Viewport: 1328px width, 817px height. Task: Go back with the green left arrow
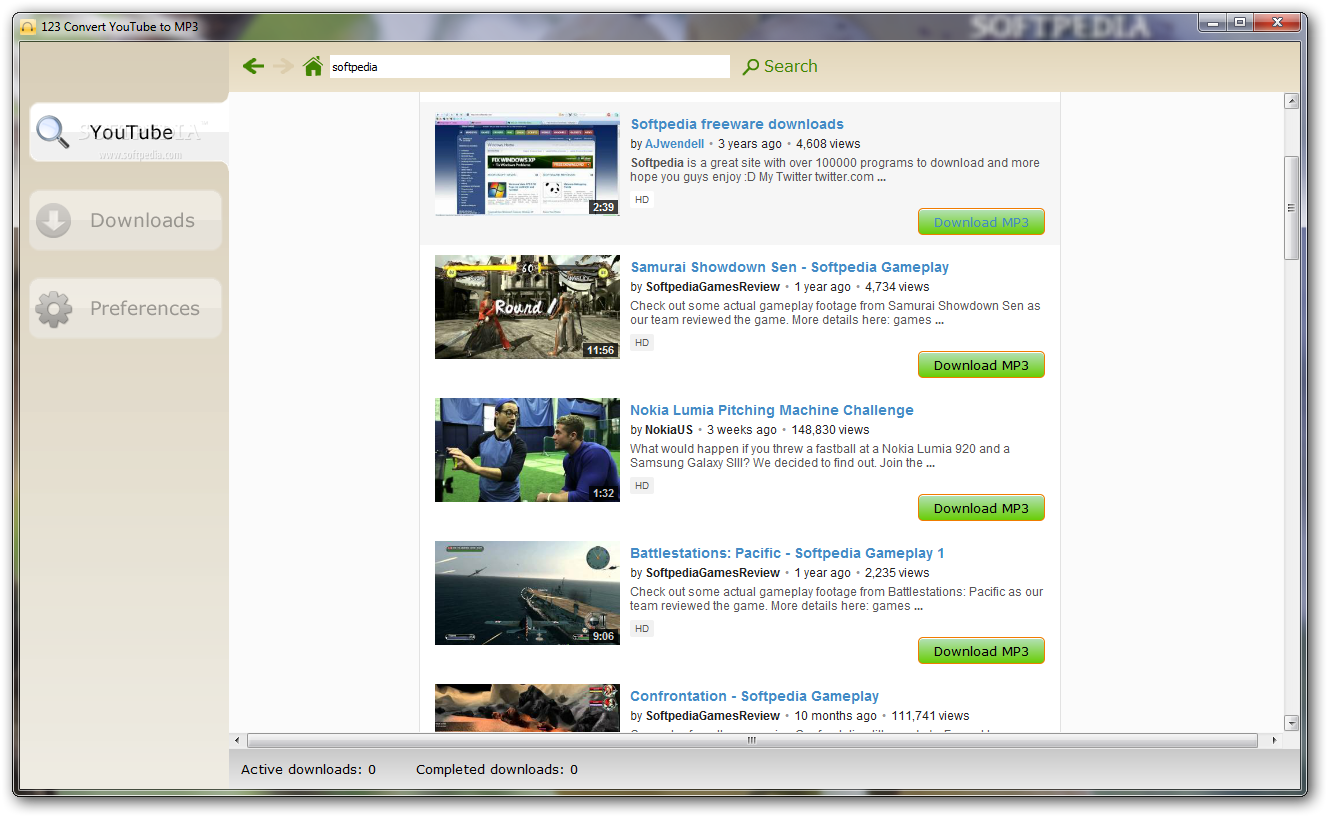[253, 66]
